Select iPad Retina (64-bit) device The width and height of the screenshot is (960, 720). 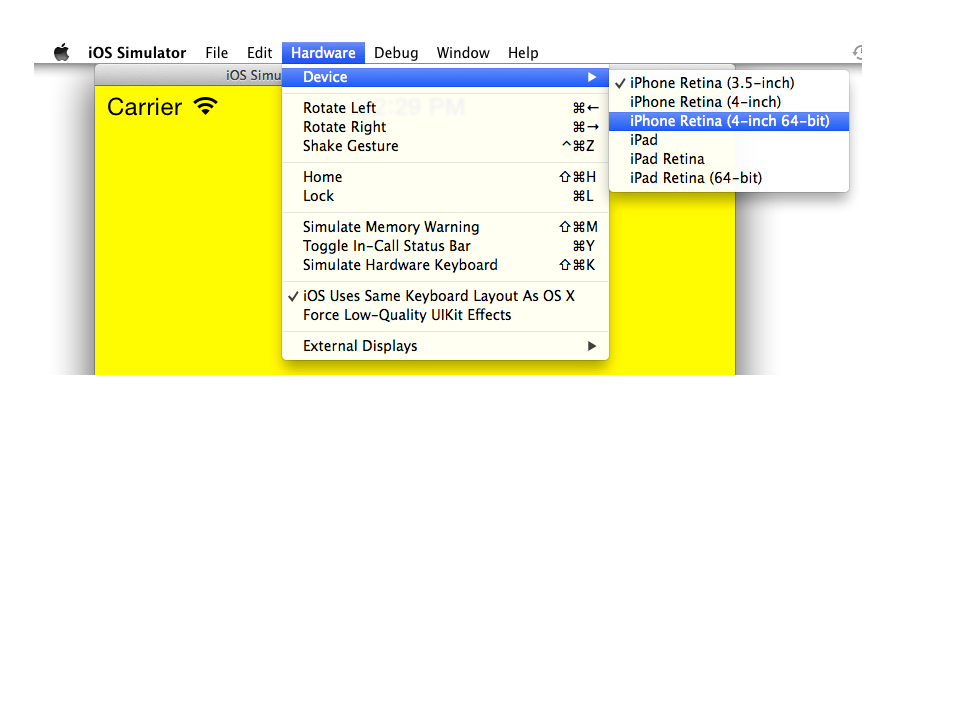695,178
